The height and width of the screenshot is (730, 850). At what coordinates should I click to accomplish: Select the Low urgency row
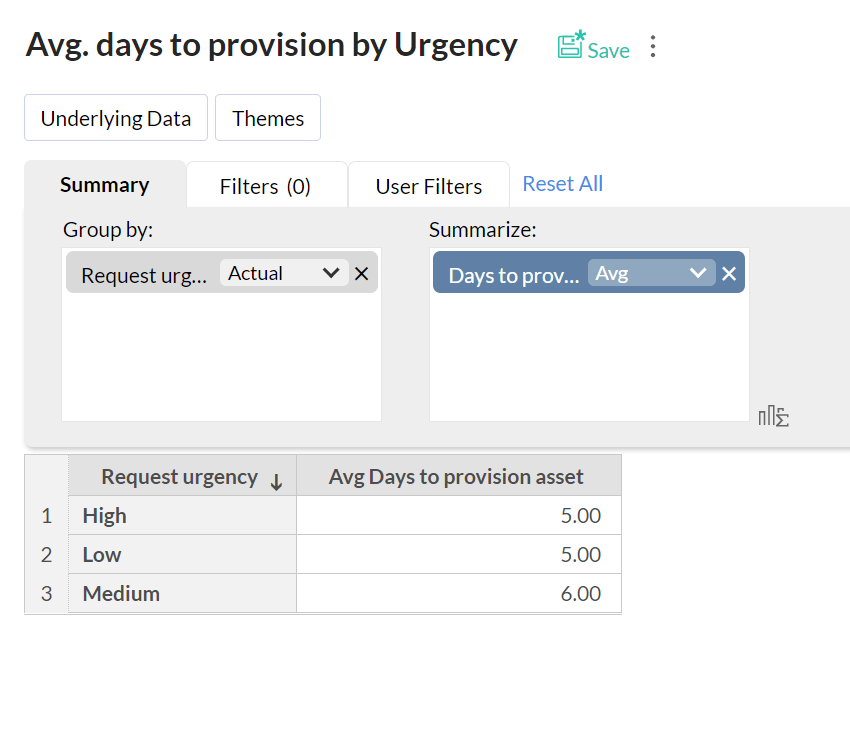102,555
